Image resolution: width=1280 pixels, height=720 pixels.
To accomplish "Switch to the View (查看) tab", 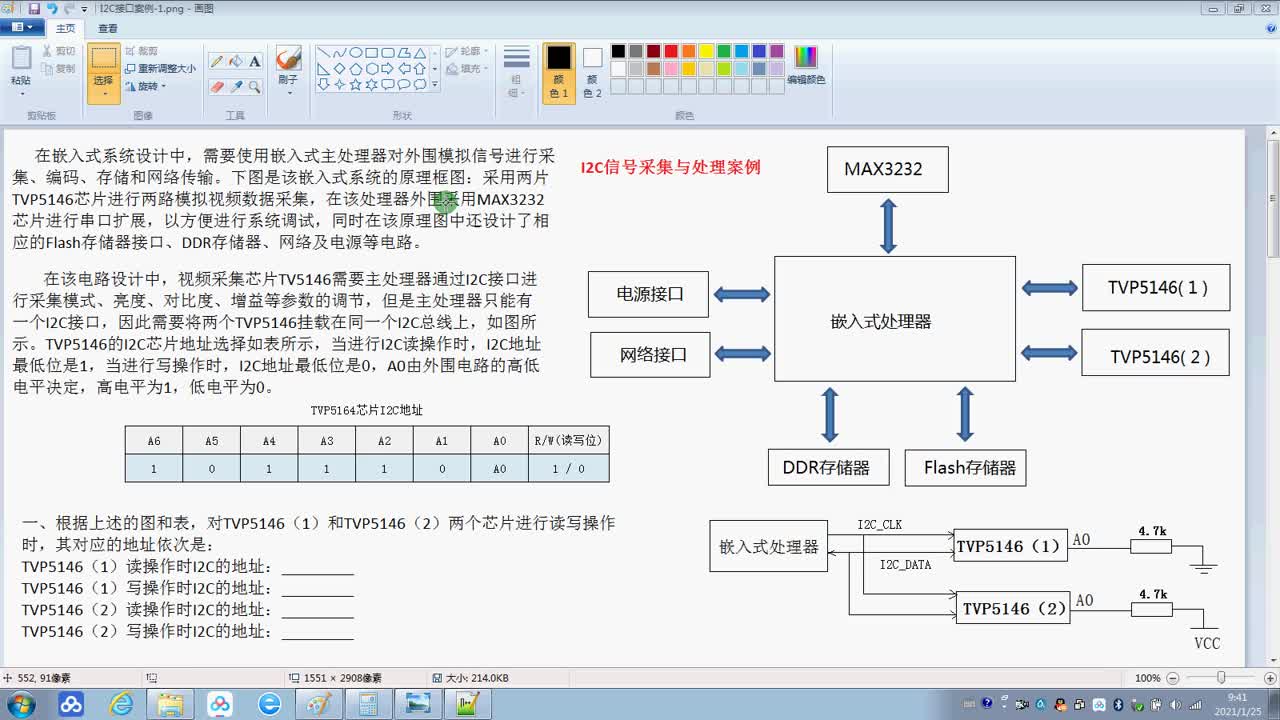I will pos(107,29).
